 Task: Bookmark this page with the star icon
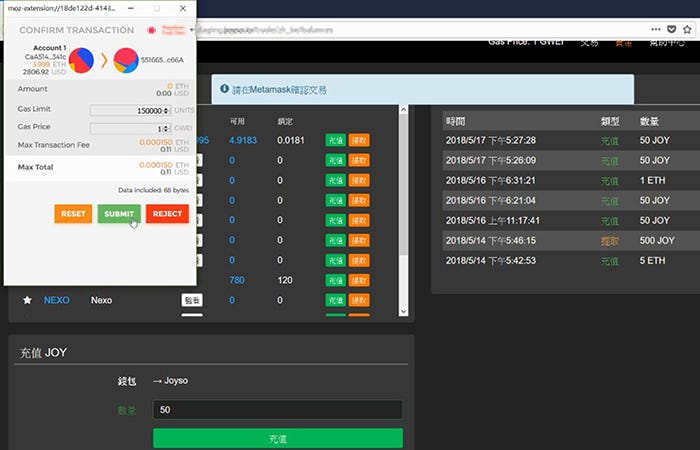coord(687,29)
